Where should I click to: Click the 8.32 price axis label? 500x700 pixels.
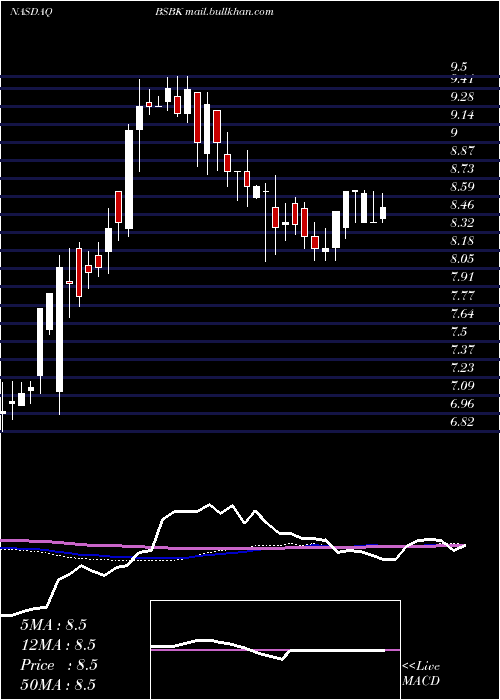pos(462,223)
